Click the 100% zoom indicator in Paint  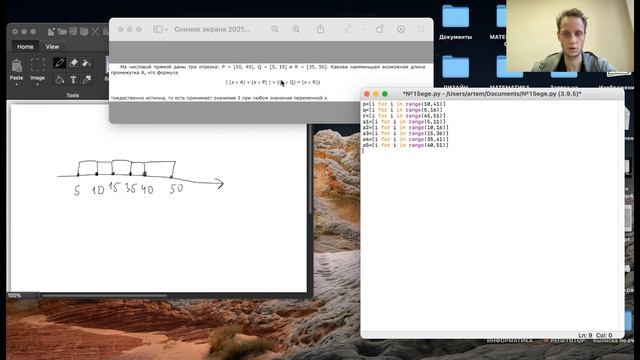[x=14, y=296]
